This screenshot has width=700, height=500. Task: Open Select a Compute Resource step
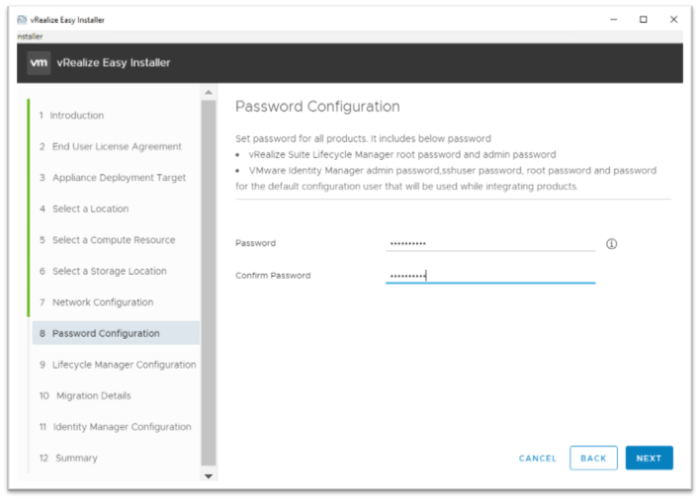point(113,240)
